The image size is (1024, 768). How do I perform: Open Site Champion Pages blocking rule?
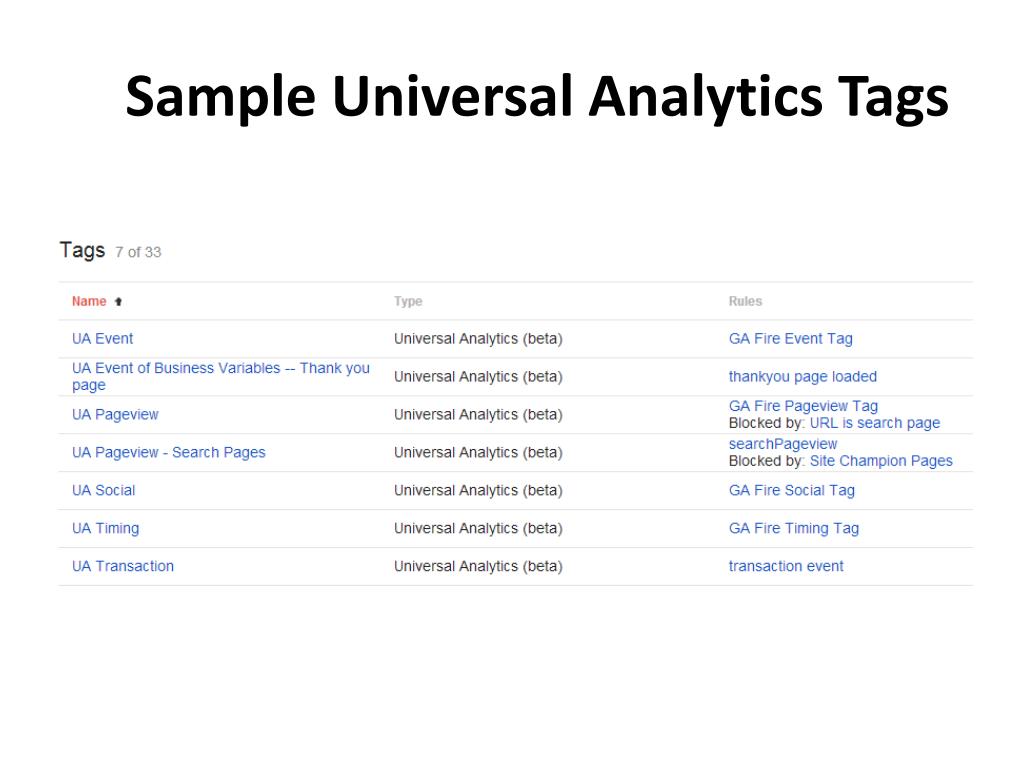click(881, 461)
